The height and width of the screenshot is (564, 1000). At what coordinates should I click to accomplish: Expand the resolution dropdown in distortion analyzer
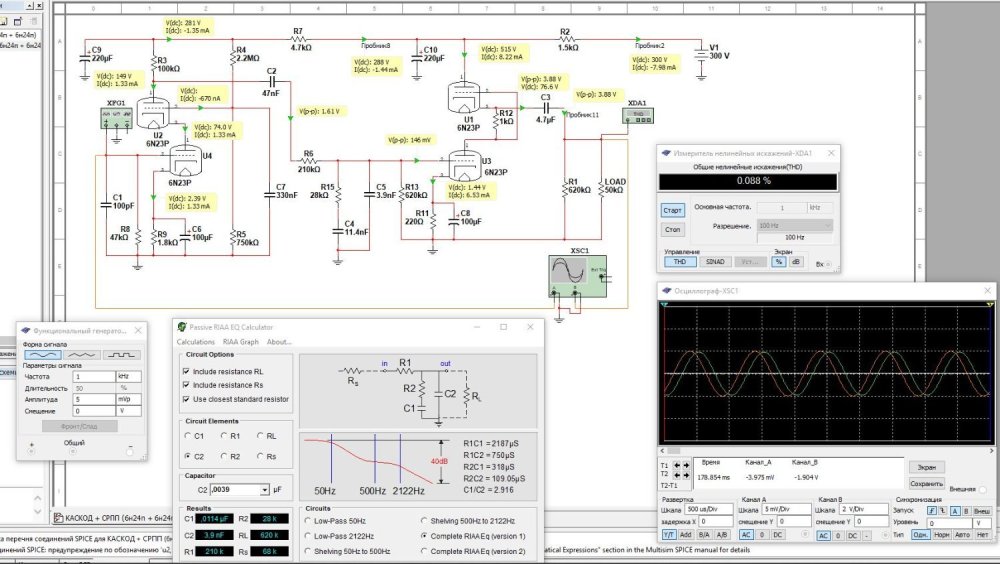click(827, 226)
